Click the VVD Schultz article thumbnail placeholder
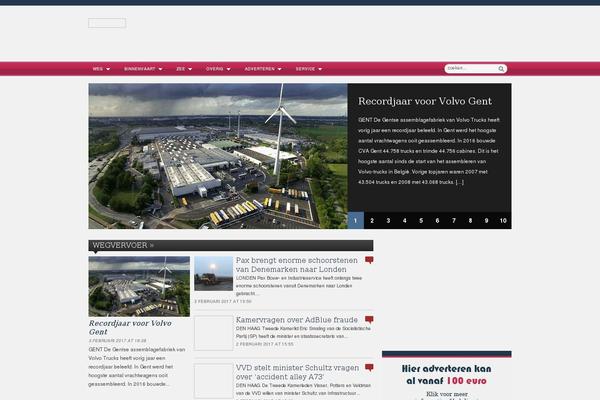 pos(214,381)
